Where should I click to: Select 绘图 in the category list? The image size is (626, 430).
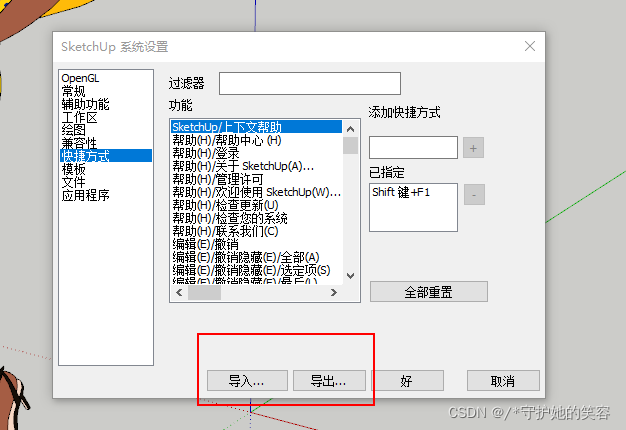coord(73,130)
